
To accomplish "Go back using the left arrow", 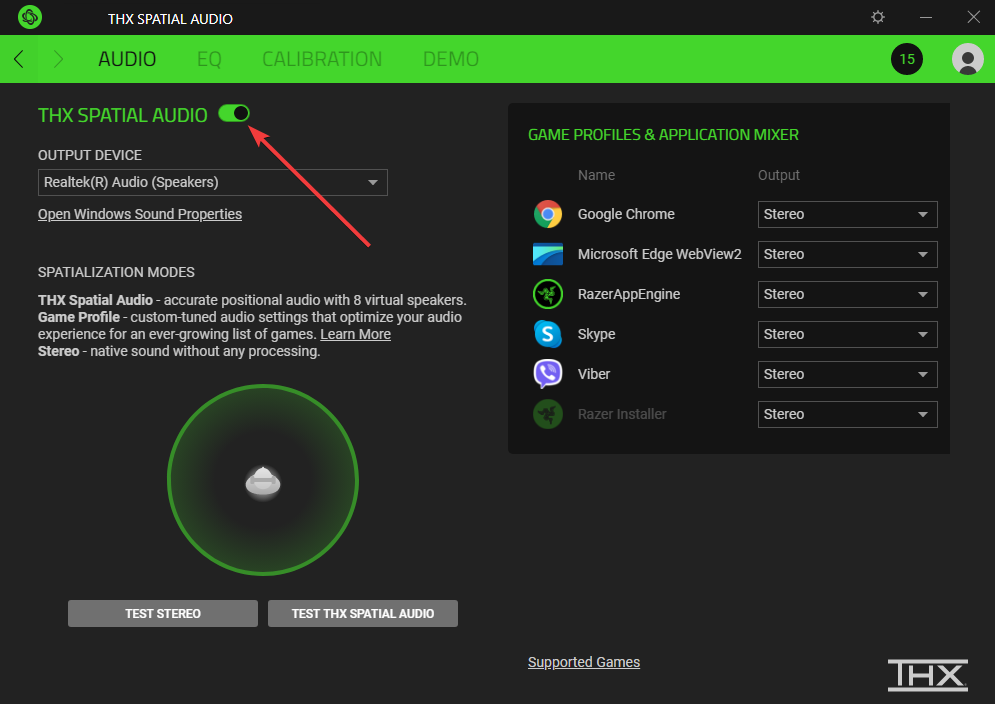I will [x=19, y=59].
